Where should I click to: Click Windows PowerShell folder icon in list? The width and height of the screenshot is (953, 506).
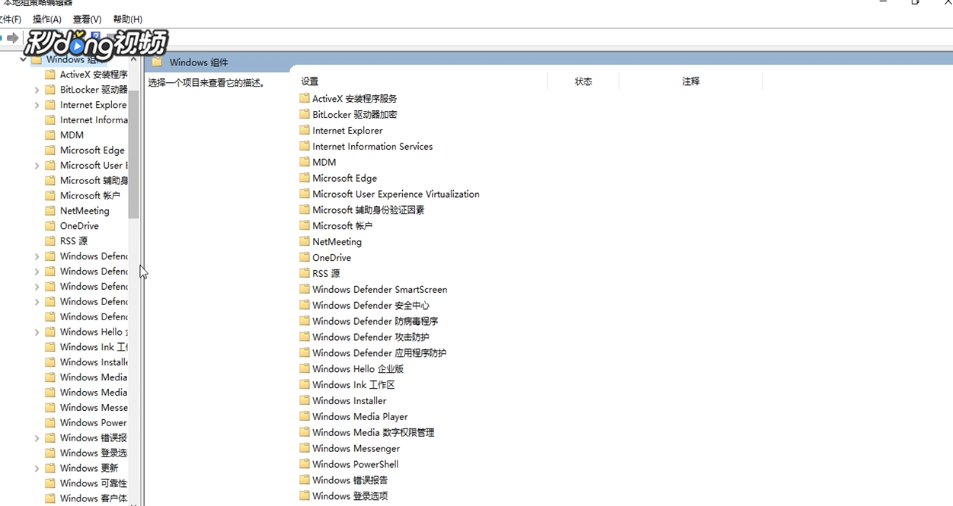[x=304, y=463]
